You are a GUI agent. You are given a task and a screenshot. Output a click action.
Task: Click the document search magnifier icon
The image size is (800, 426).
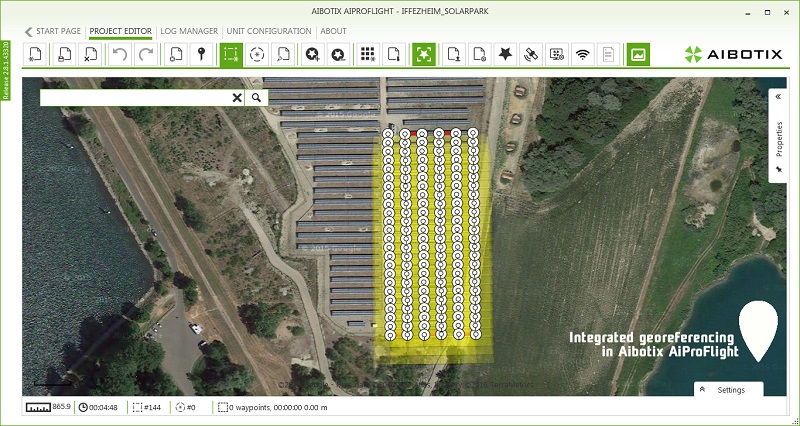pyautogui.click(x=283, y=54)
